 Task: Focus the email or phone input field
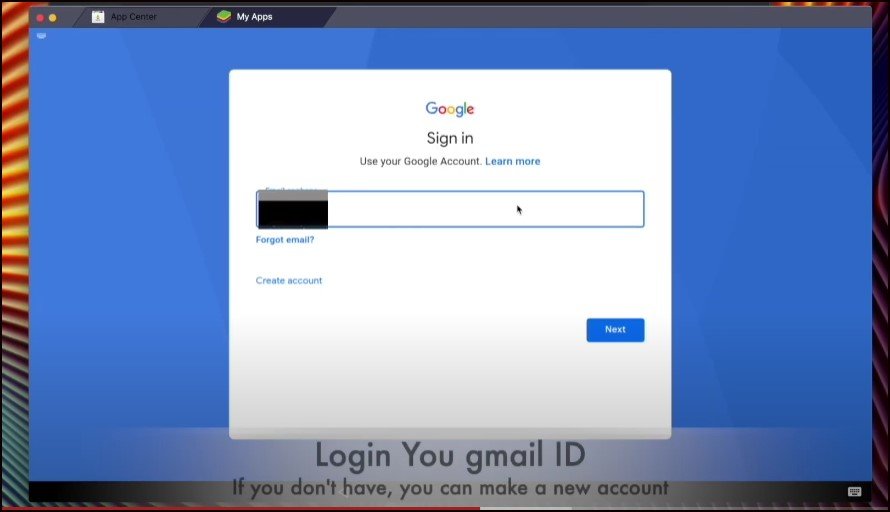tap(450, 209)
